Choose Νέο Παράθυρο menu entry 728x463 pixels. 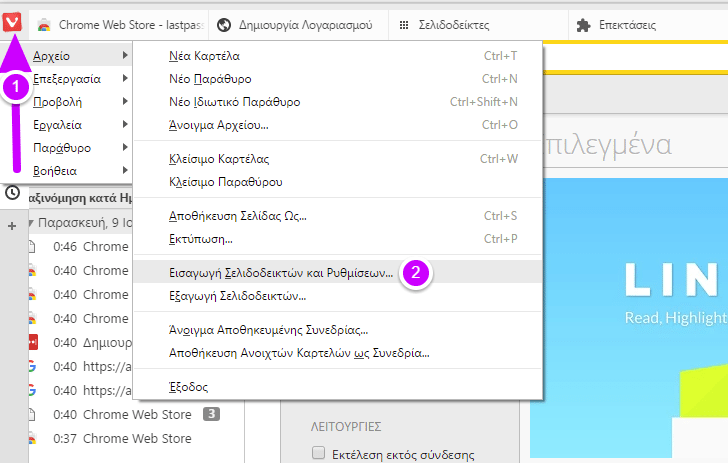coord(338,79)
